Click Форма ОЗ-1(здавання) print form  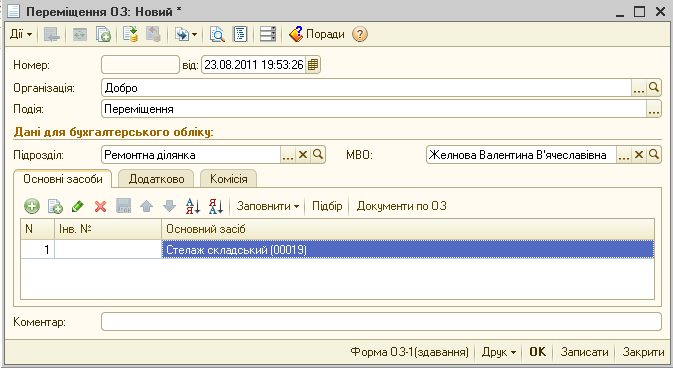409,352
